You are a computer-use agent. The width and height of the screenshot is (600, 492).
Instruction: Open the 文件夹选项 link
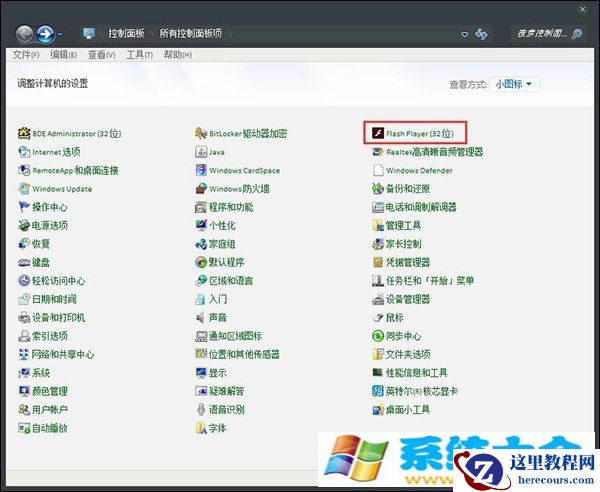point(408,354)
